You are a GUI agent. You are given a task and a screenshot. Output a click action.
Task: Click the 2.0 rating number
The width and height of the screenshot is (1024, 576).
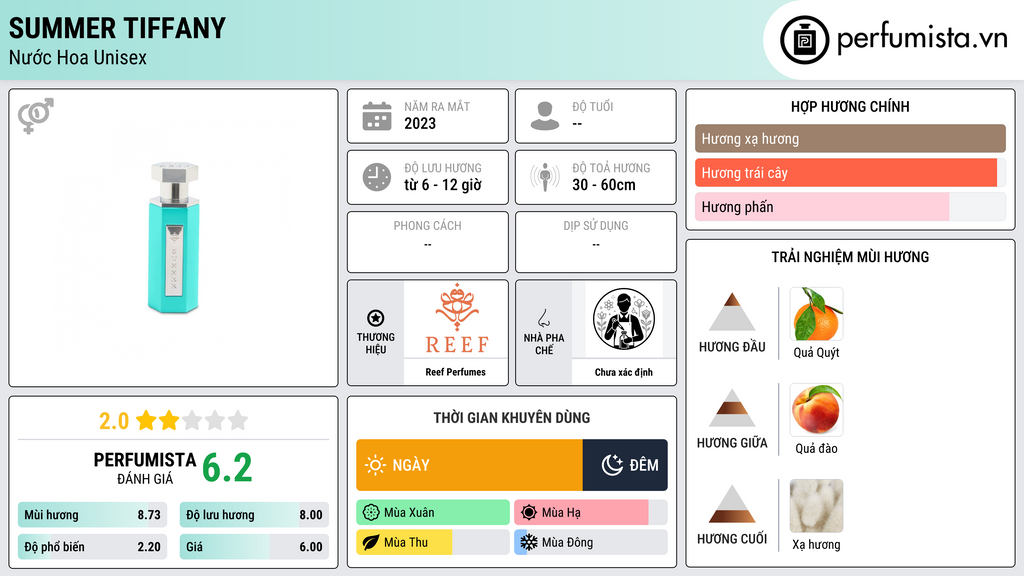tap(114, 421)
